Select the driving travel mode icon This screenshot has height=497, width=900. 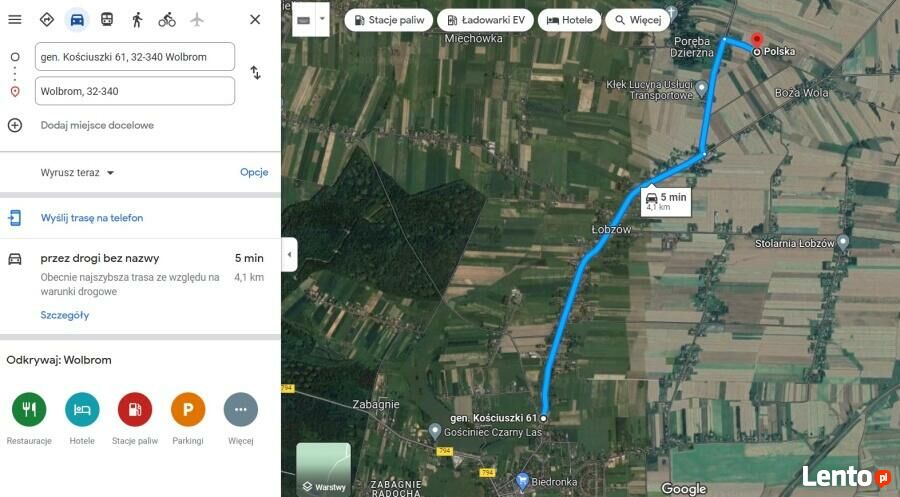tap(77, 20)
